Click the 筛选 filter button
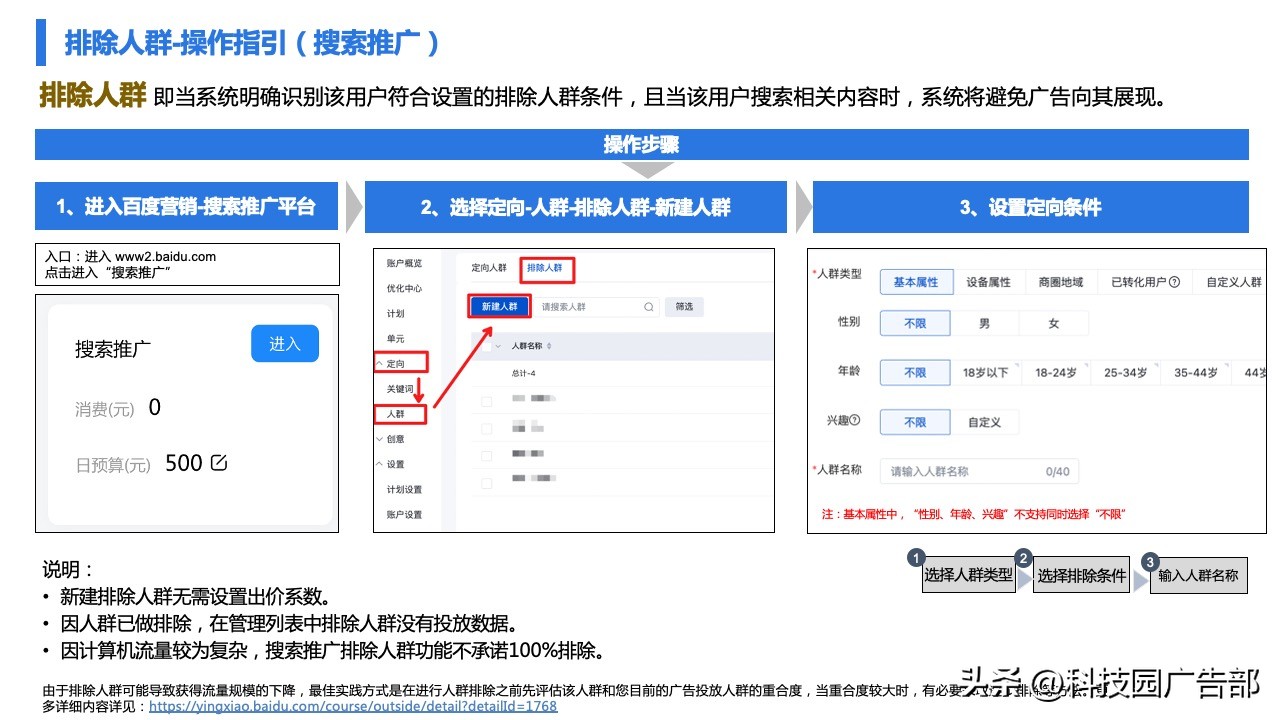1280x720 pixels. tap(686, 307)
